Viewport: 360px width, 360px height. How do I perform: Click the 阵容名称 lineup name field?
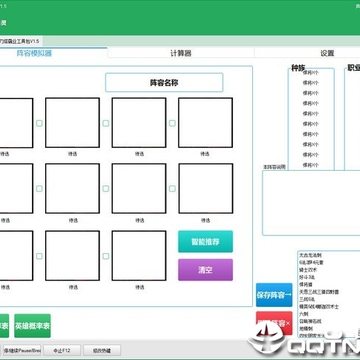click(x=164, y=83)
